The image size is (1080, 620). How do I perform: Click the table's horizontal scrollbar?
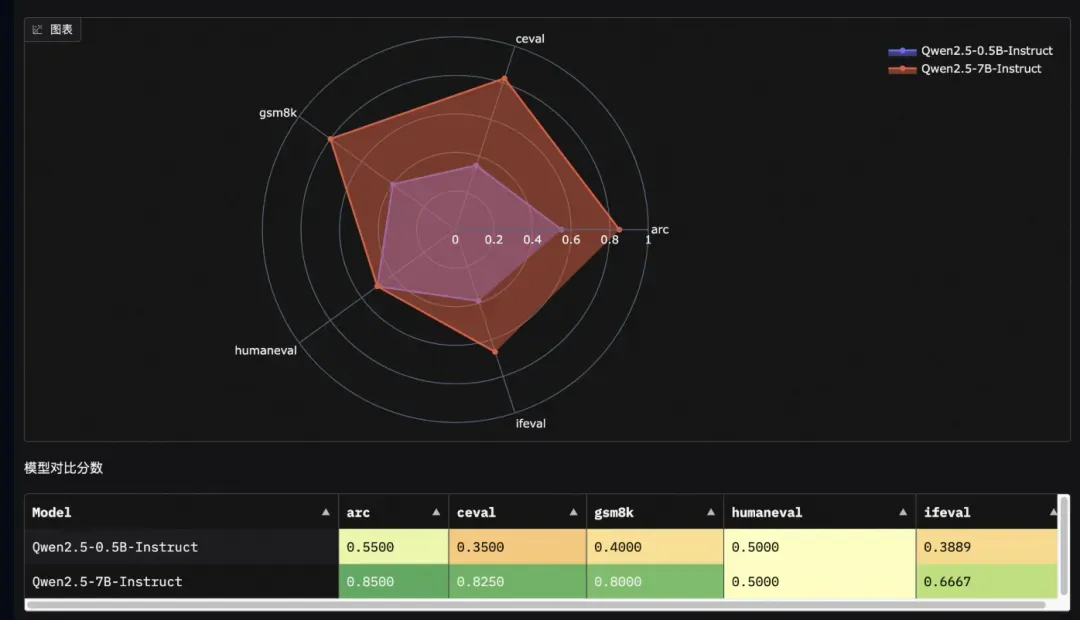[535, 605]
